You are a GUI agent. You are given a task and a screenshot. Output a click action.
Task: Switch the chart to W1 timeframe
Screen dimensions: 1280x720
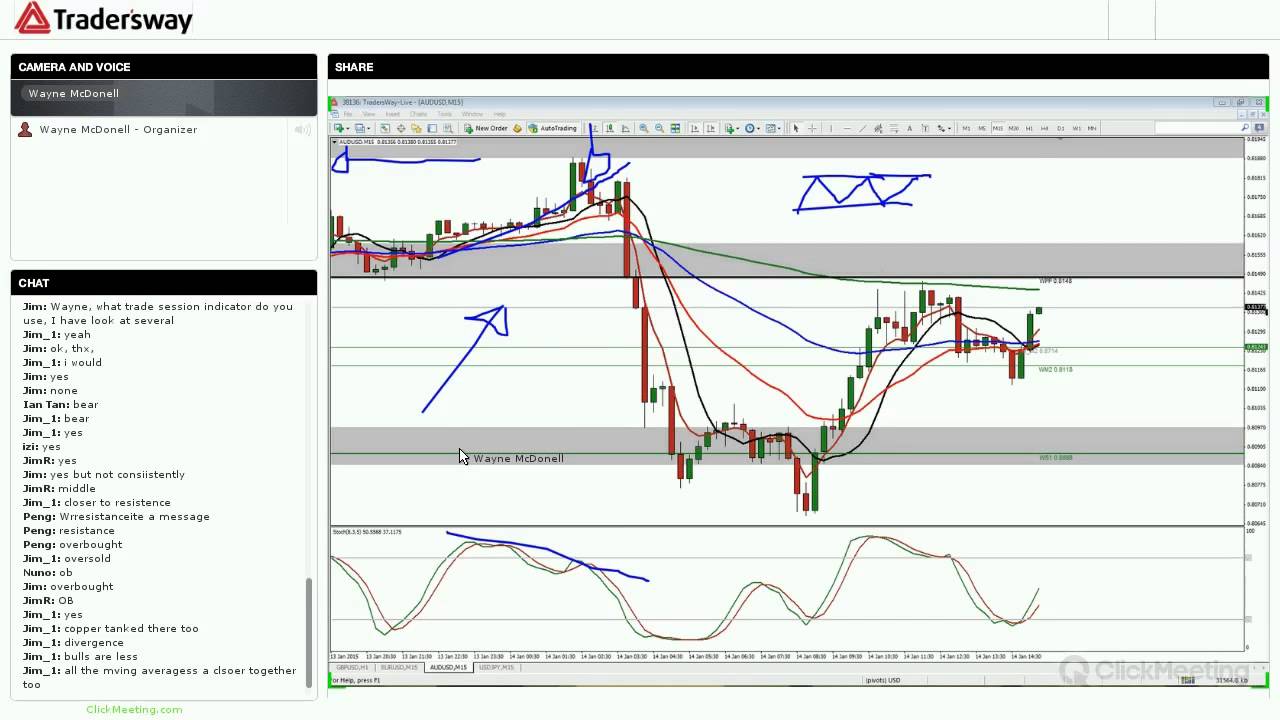(1076, 128)
